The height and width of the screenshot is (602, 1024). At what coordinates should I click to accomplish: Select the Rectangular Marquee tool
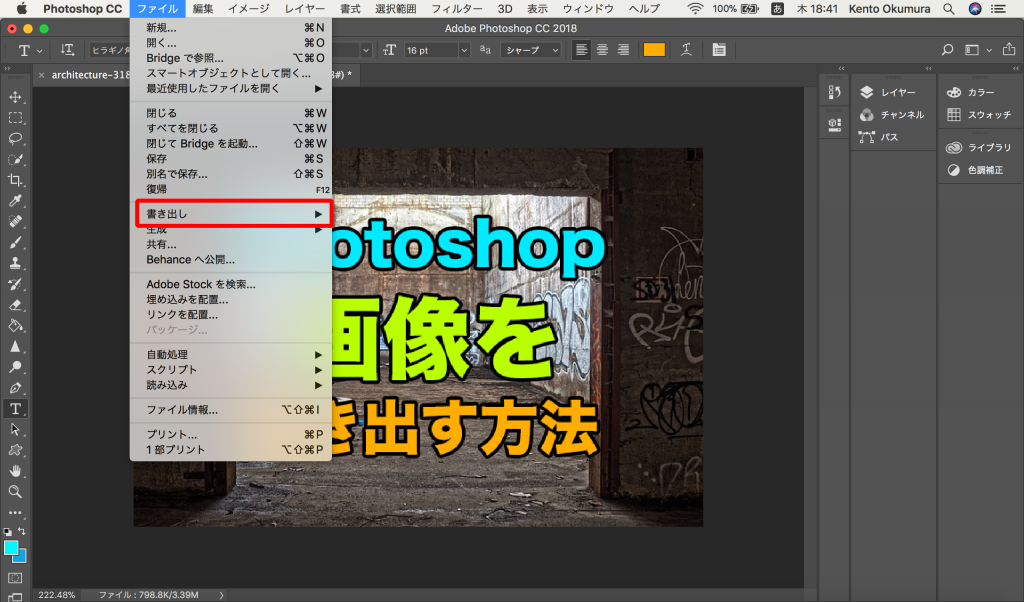[15, 118]
